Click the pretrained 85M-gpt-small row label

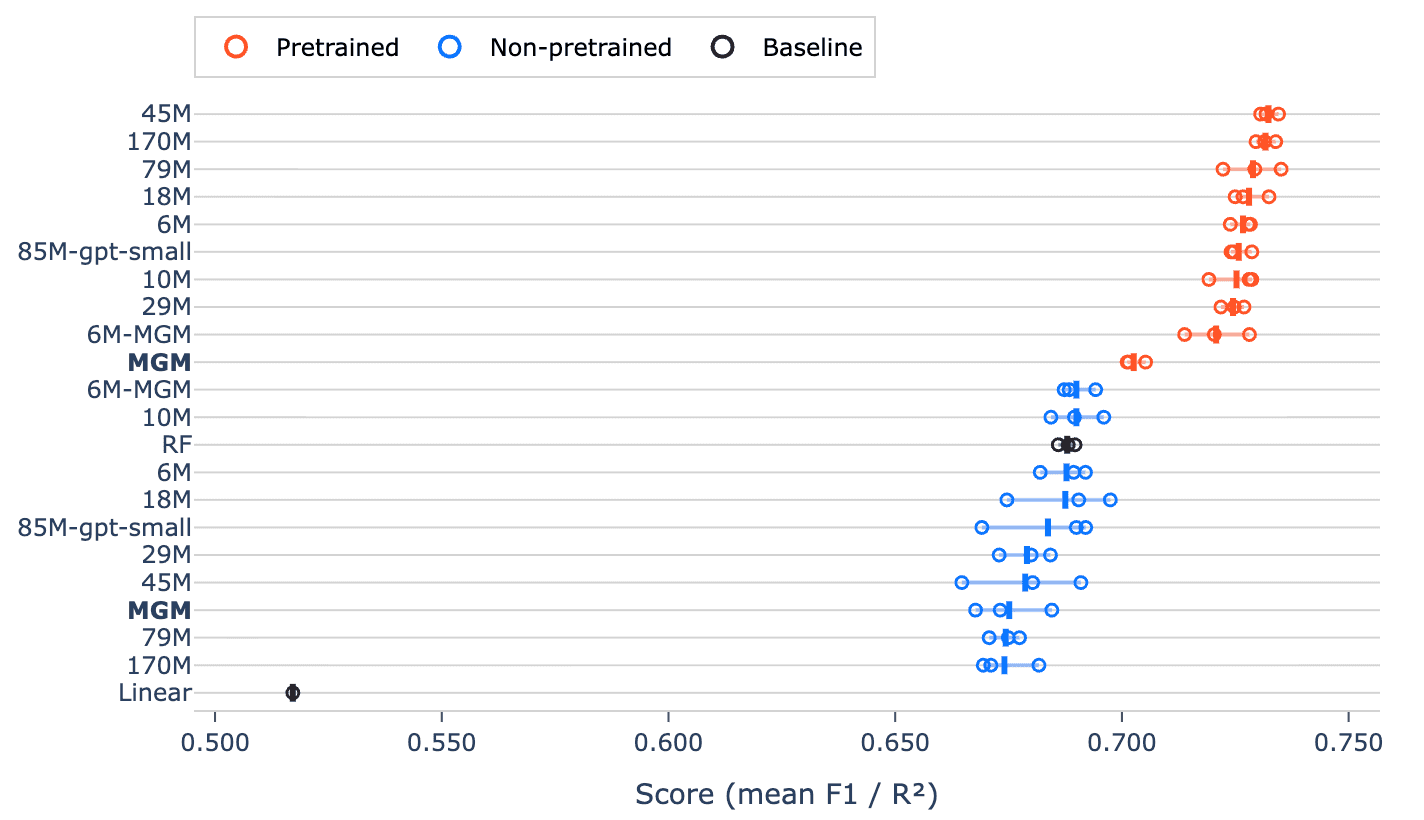coord(105,252)
